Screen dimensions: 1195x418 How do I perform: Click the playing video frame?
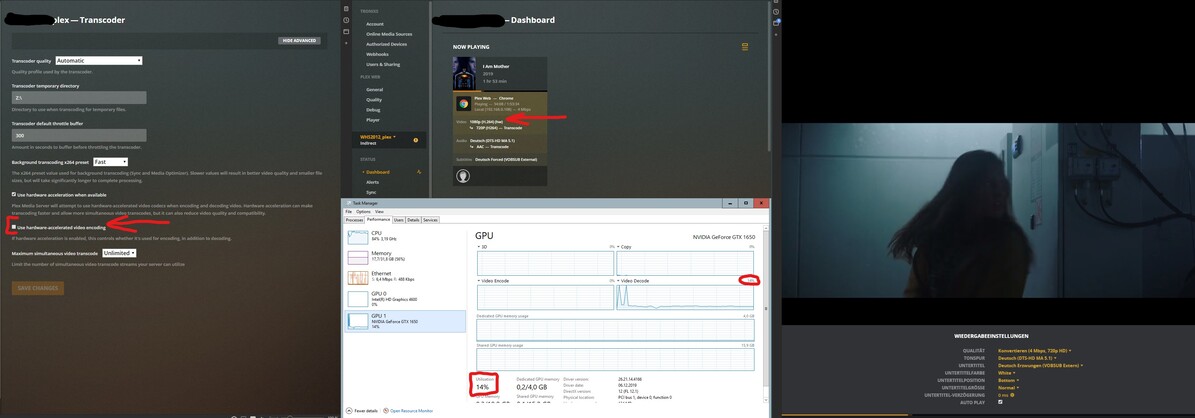[988, 210]
